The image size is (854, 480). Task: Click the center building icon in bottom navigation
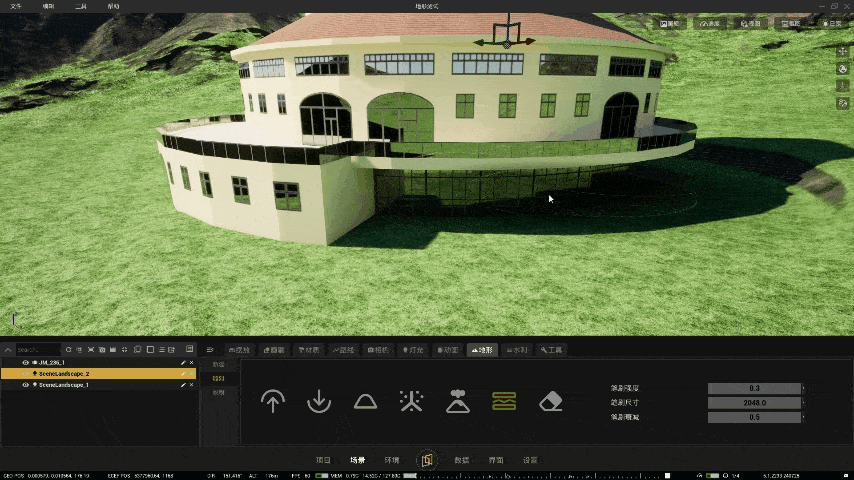(x=426, y=460)
